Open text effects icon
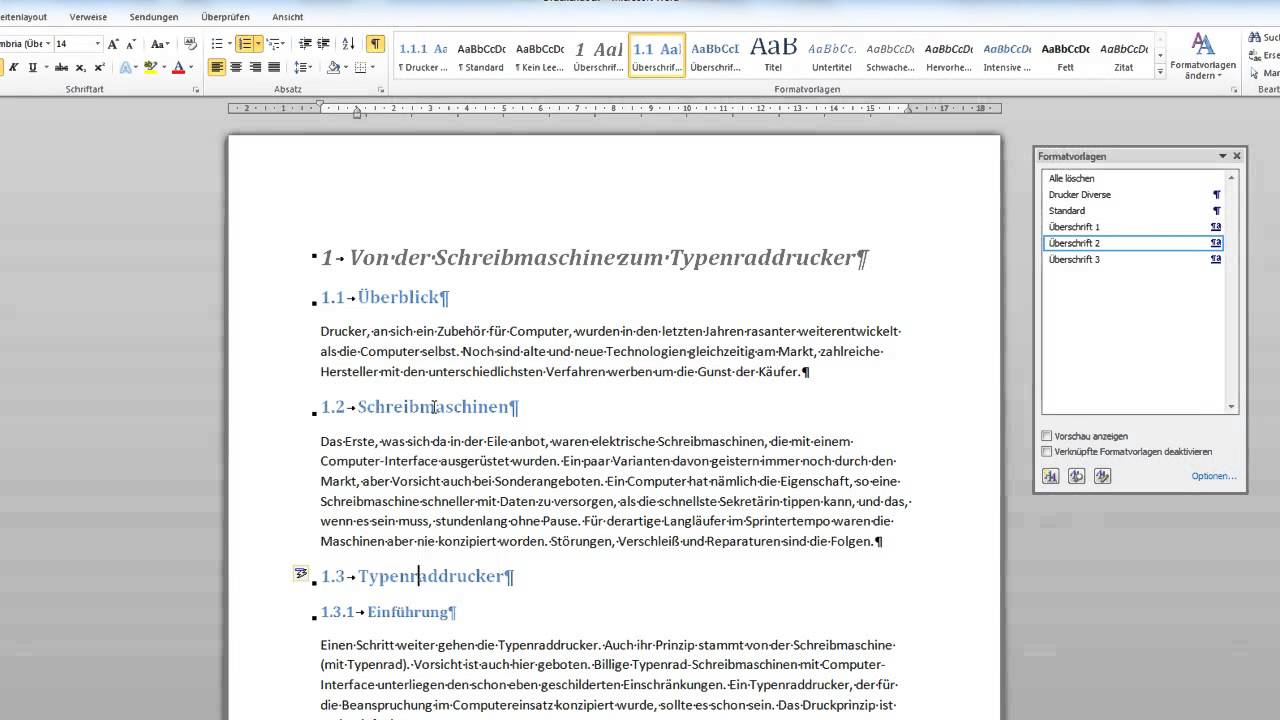 tap(127, 68)
